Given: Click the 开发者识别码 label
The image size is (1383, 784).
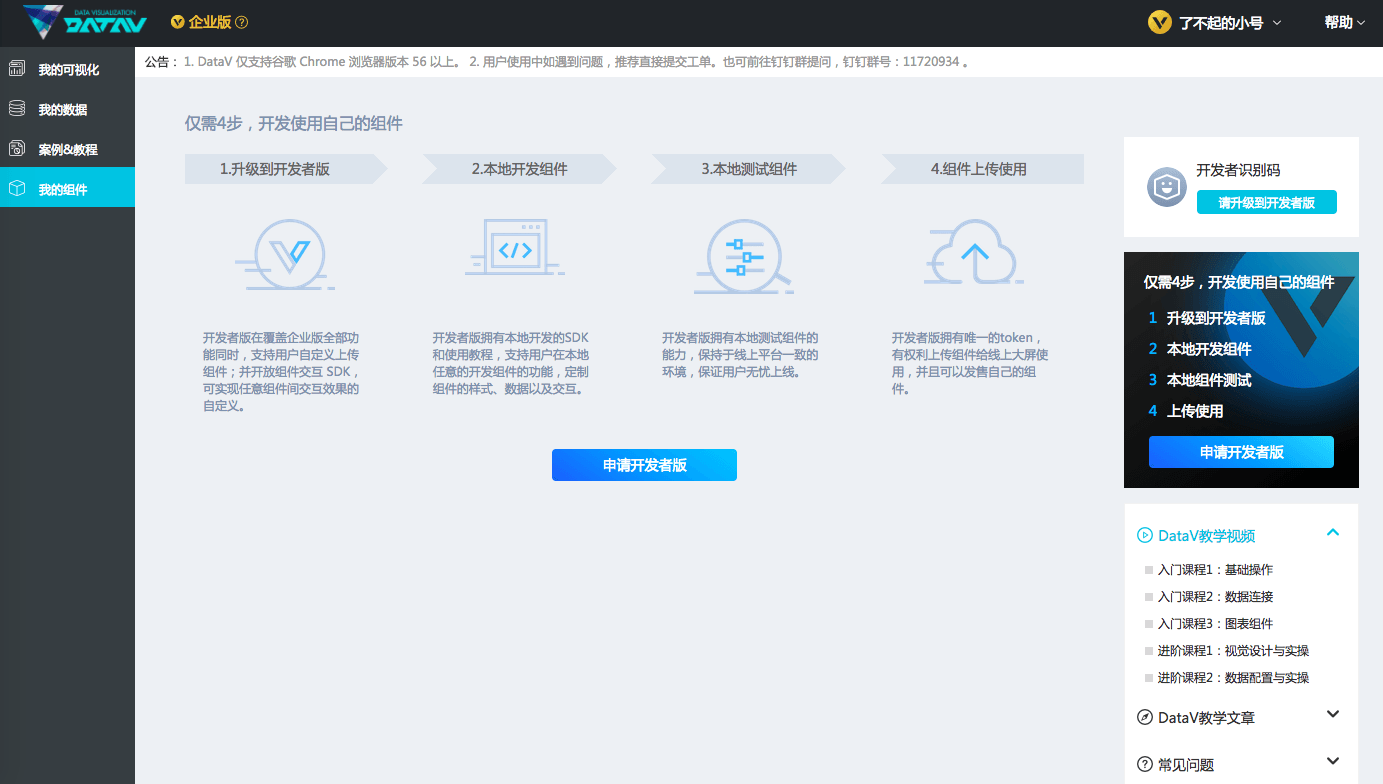Looking at the screenshot, I should click(x=1239, y=170).
